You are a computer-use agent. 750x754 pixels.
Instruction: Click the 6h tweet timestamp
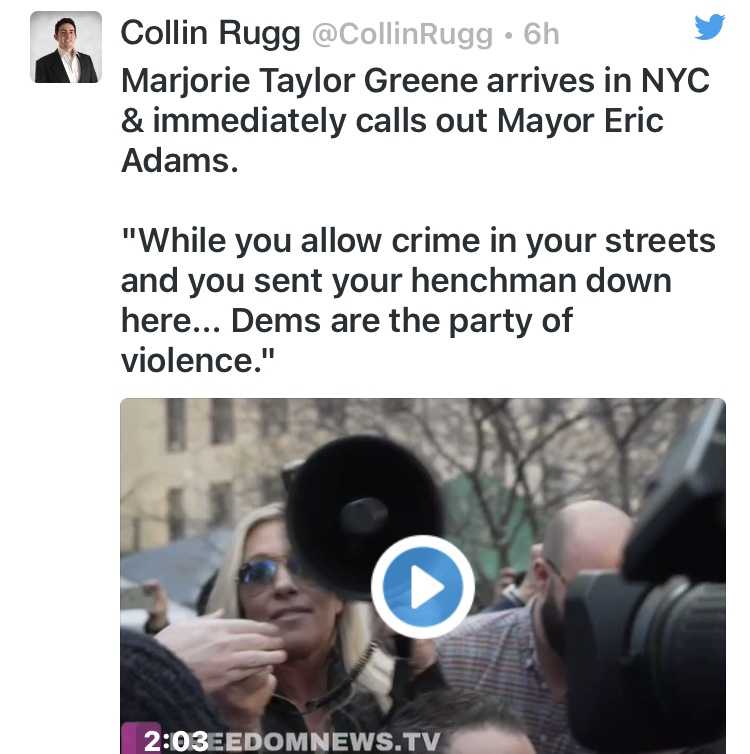pyautogui.click(x=541, y=34)
